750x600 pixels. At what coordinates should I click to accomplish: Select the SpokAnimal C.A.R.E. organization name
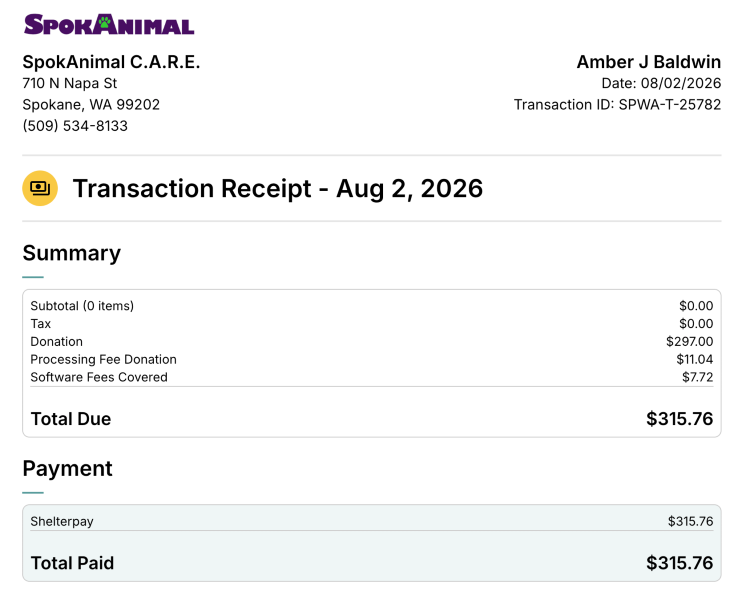(x=111, y=62)
